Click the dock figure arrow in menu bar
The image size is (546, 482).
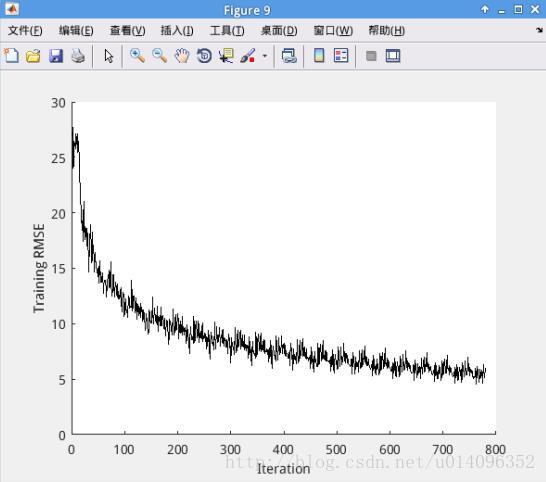[539, 30]
